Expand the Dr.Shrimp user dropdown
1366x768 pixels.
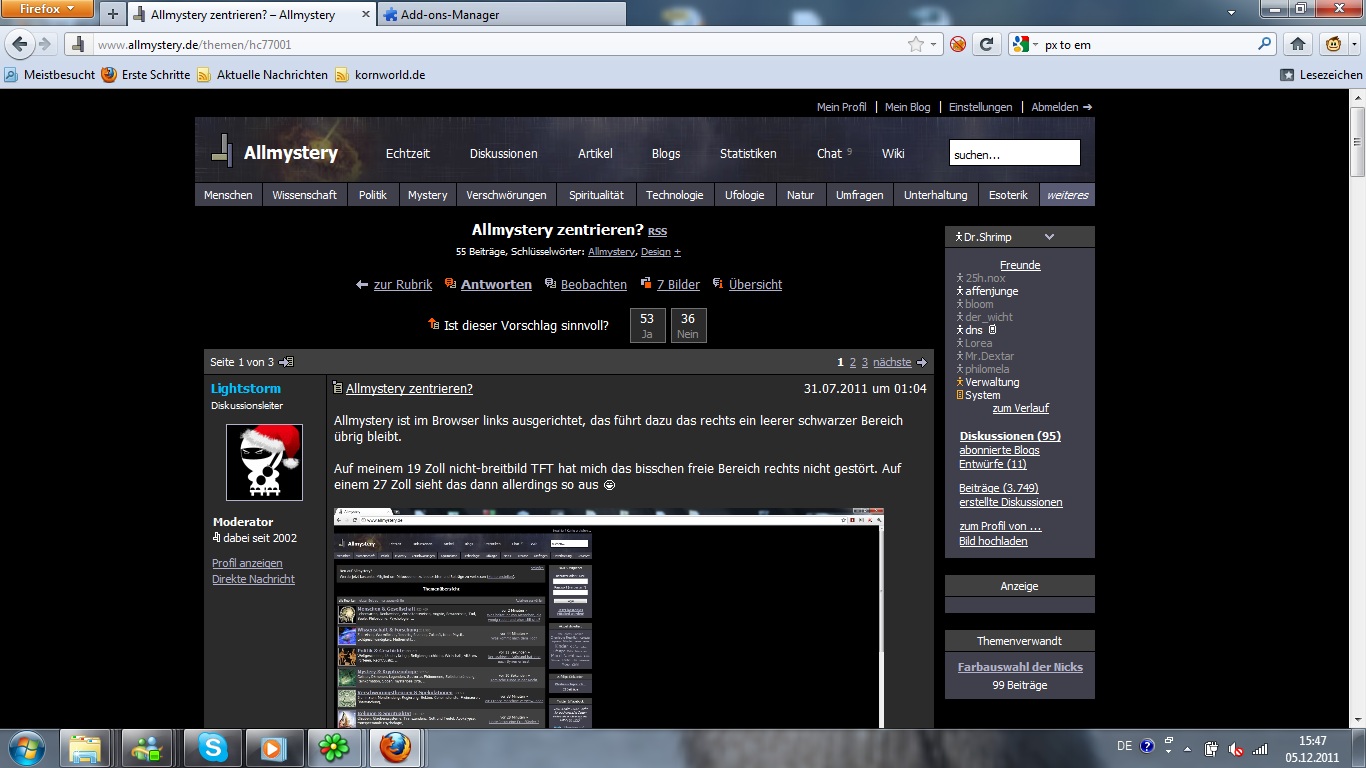[1049, 237]
